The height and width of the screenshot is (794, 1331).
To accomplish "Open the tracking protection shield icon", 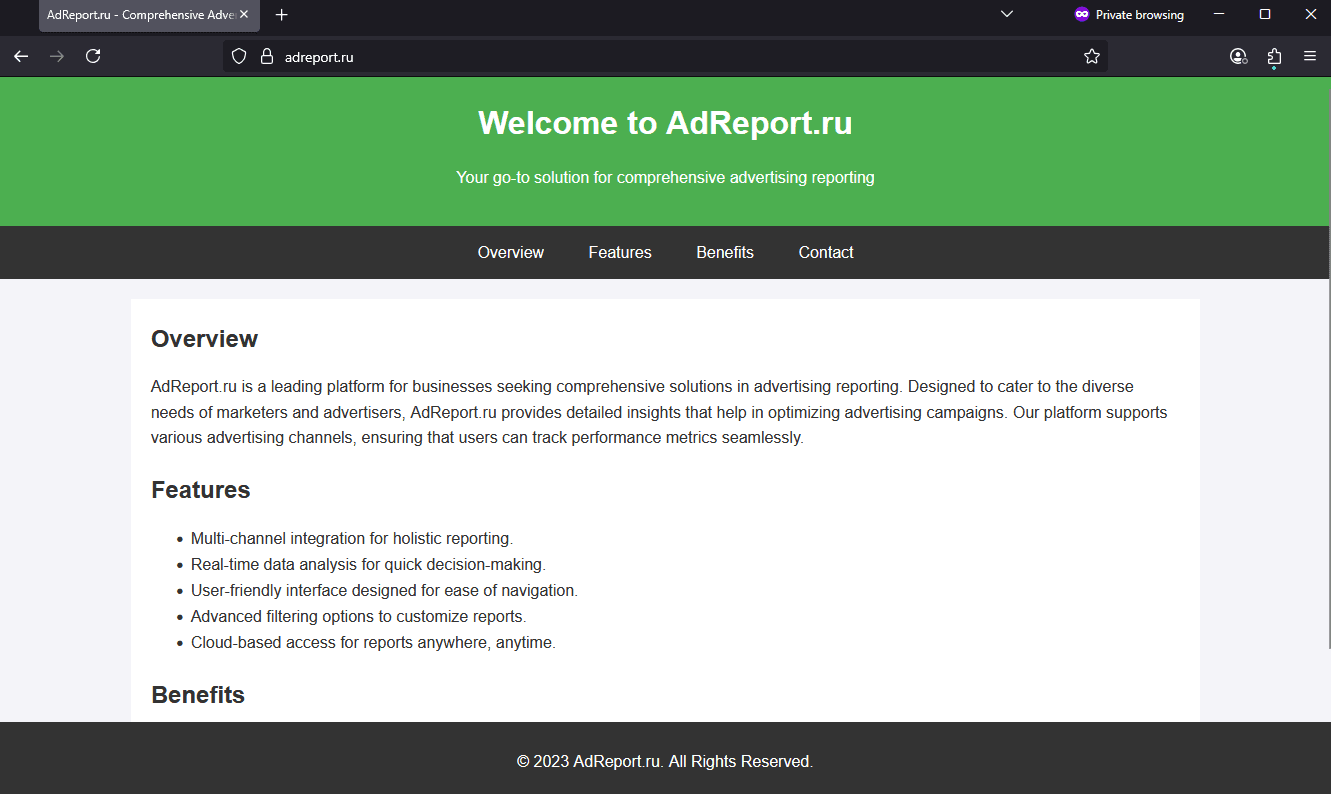I will point(238,56).
